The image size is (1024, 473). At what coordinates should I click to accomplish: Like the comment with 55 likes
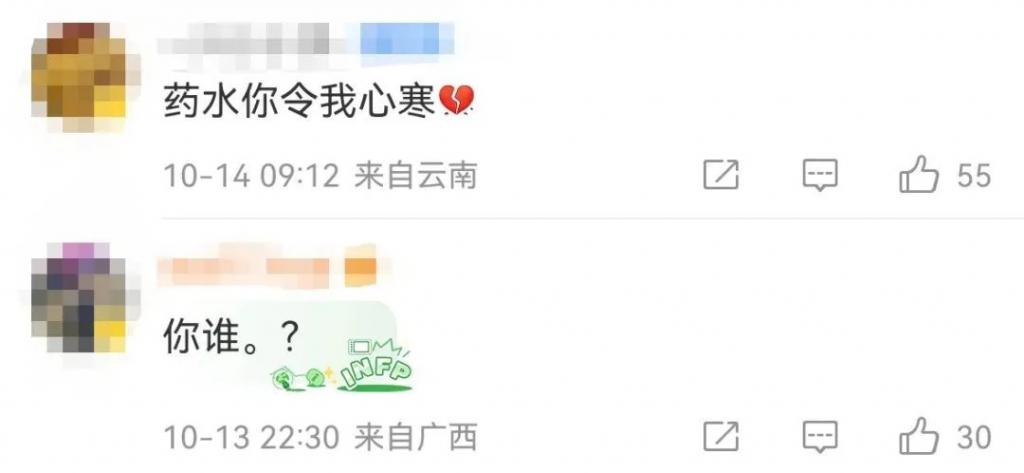pyautogui.click(x=919, y=174)
